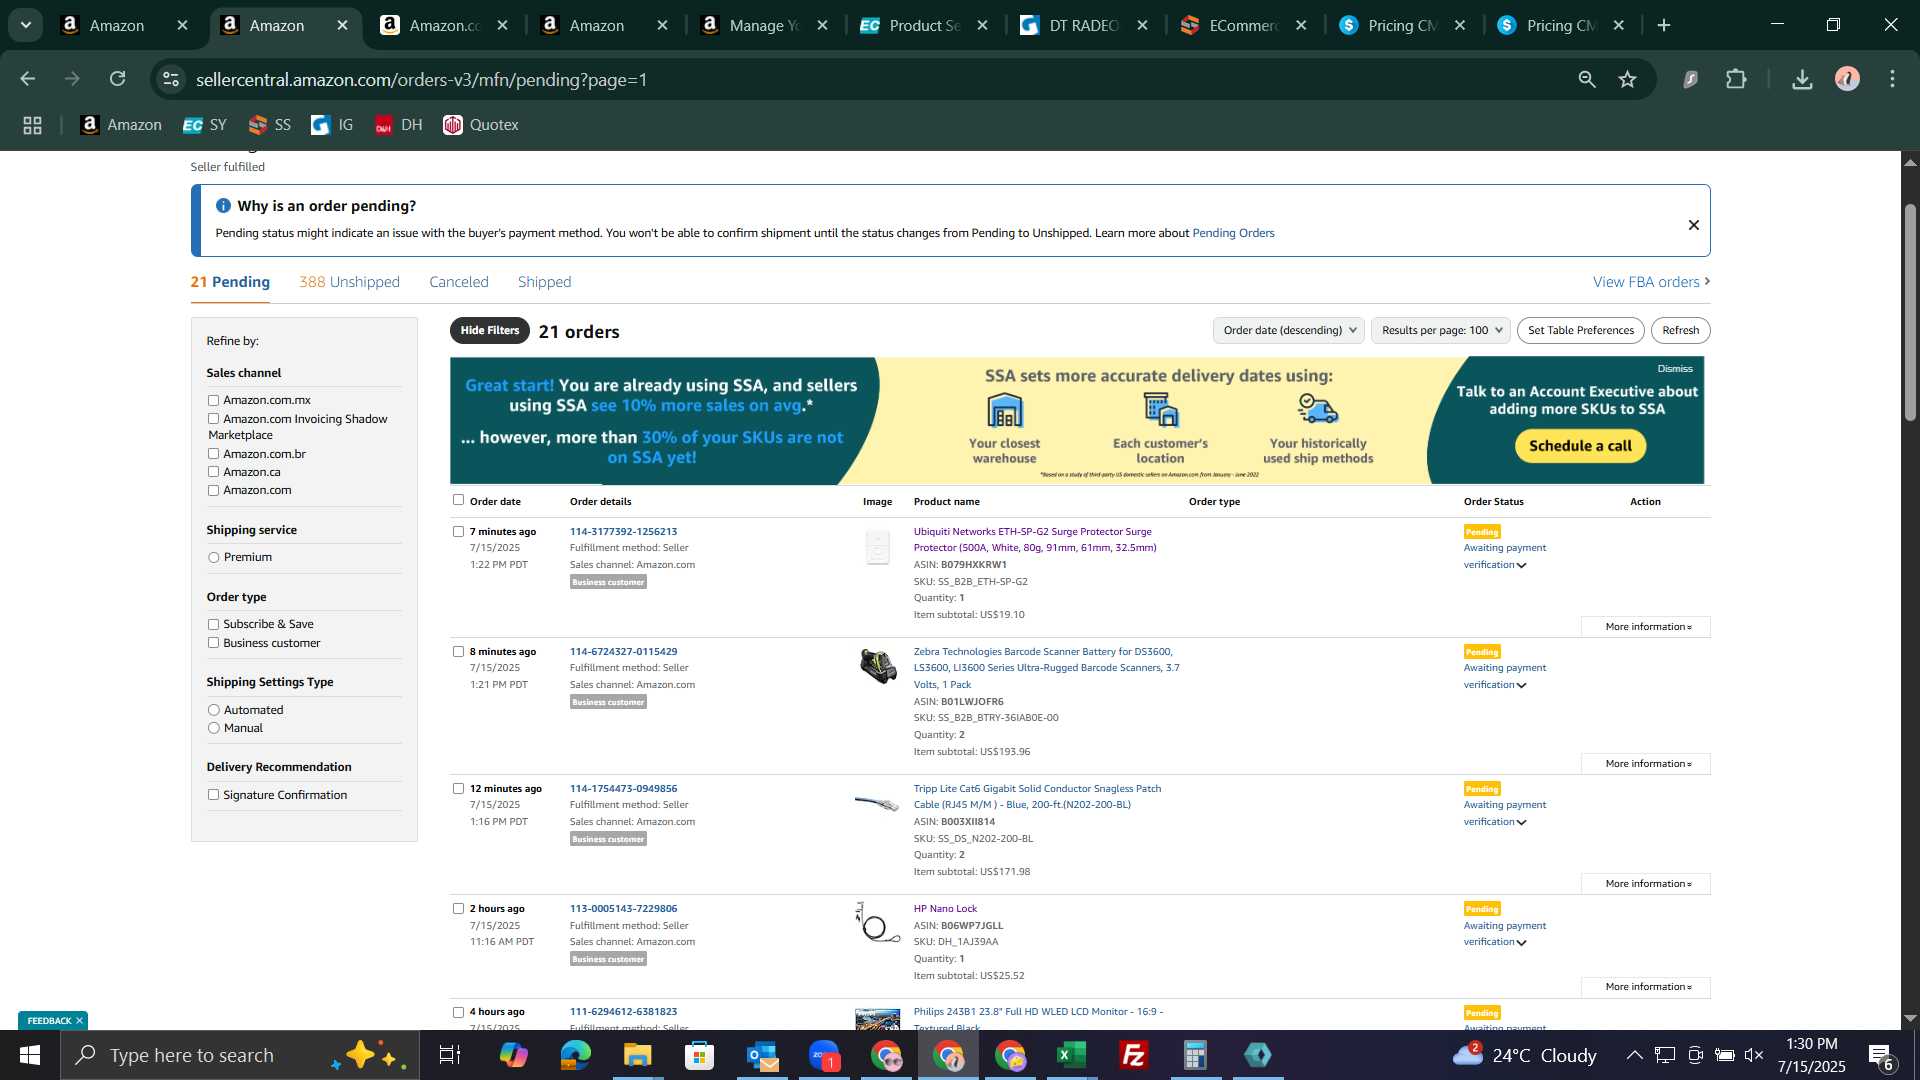This screenshot has width=1920, height=1080.
Task: Select Manual shipping settings type
Action: click(x=213, y=728)
